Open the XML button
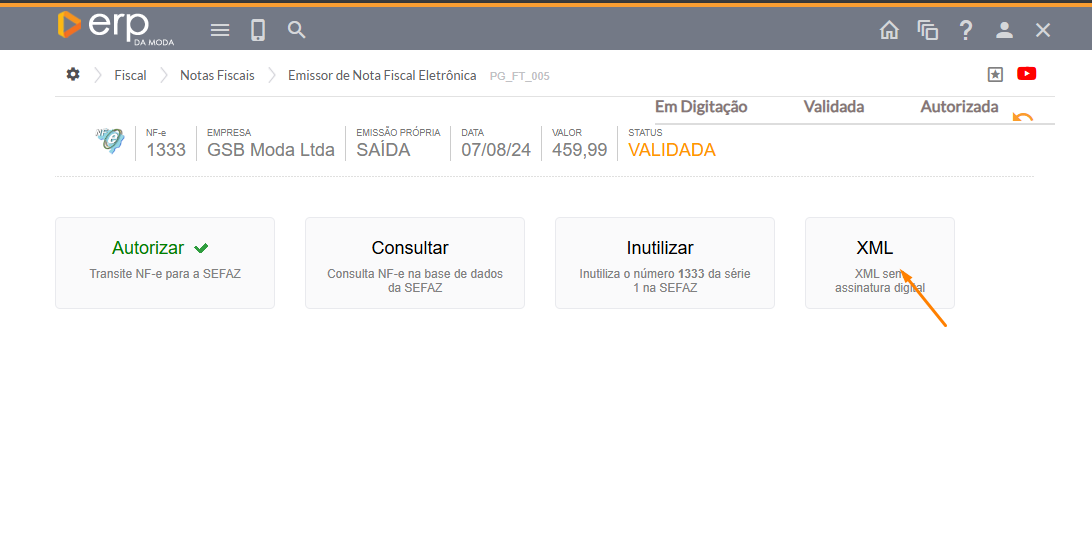Image resolution: width=1092 pixels, height=556 pixels. (x=879, y=263)
